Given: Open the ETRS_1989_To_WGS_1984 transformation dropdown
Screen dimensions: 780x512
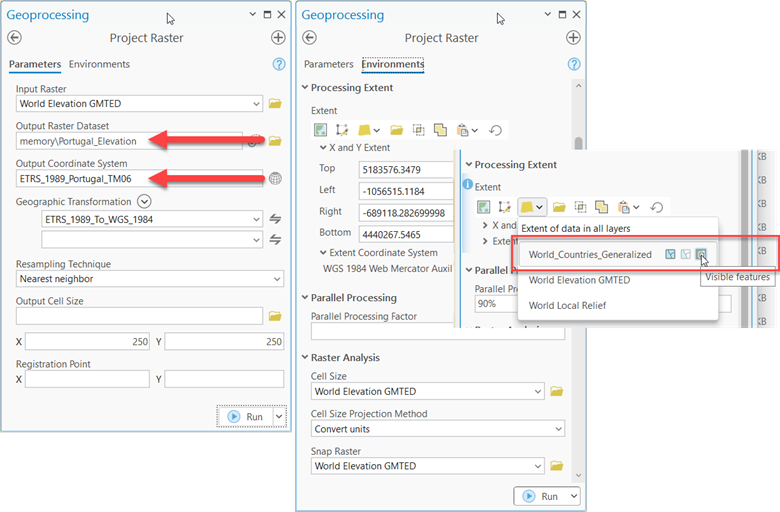Looking at the screenshot, I should click(256, 219).
